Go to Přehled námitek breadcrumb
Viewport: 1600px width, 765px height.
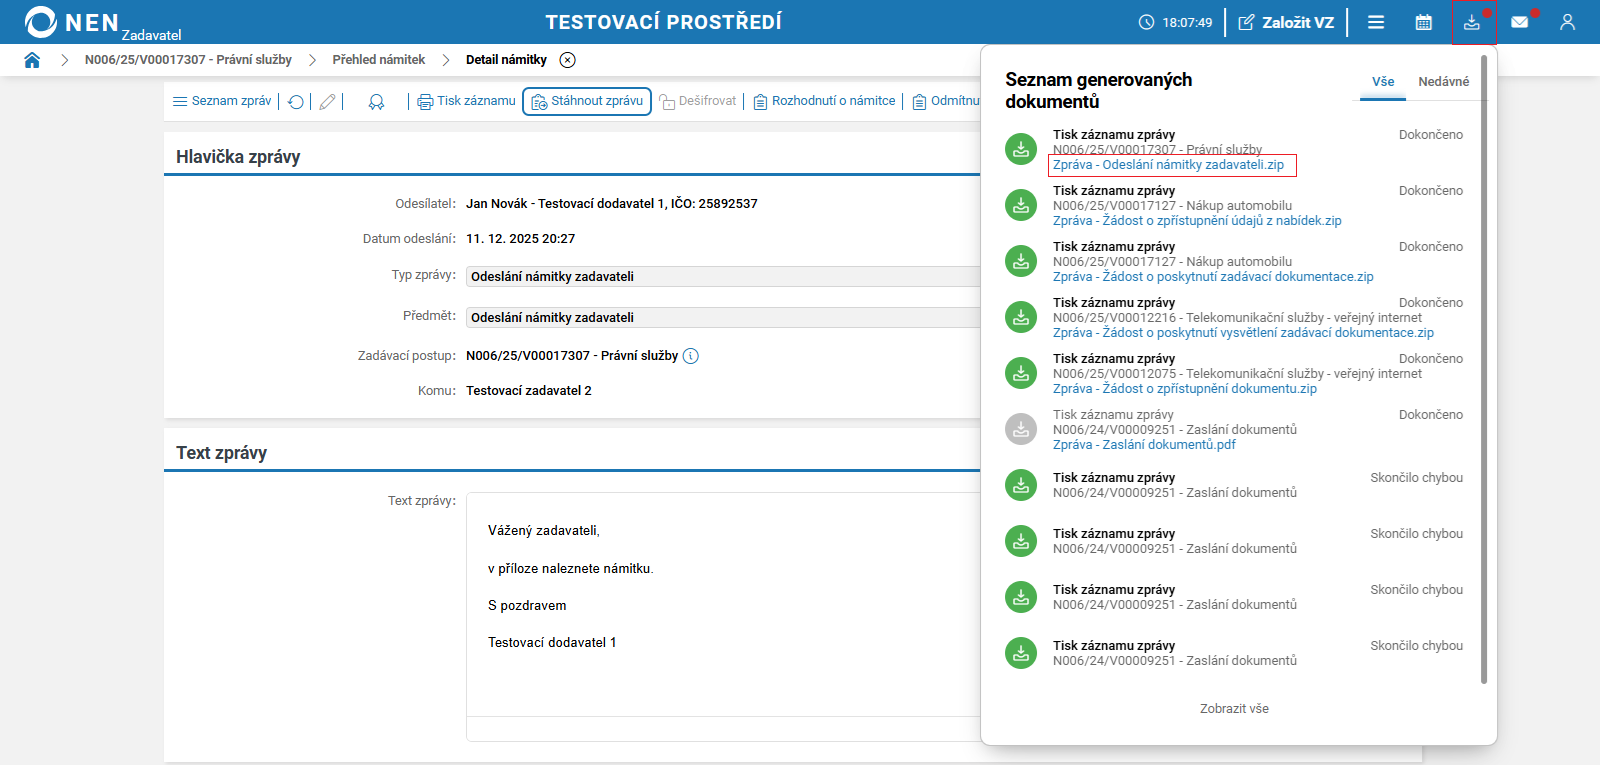pos(379,60)
